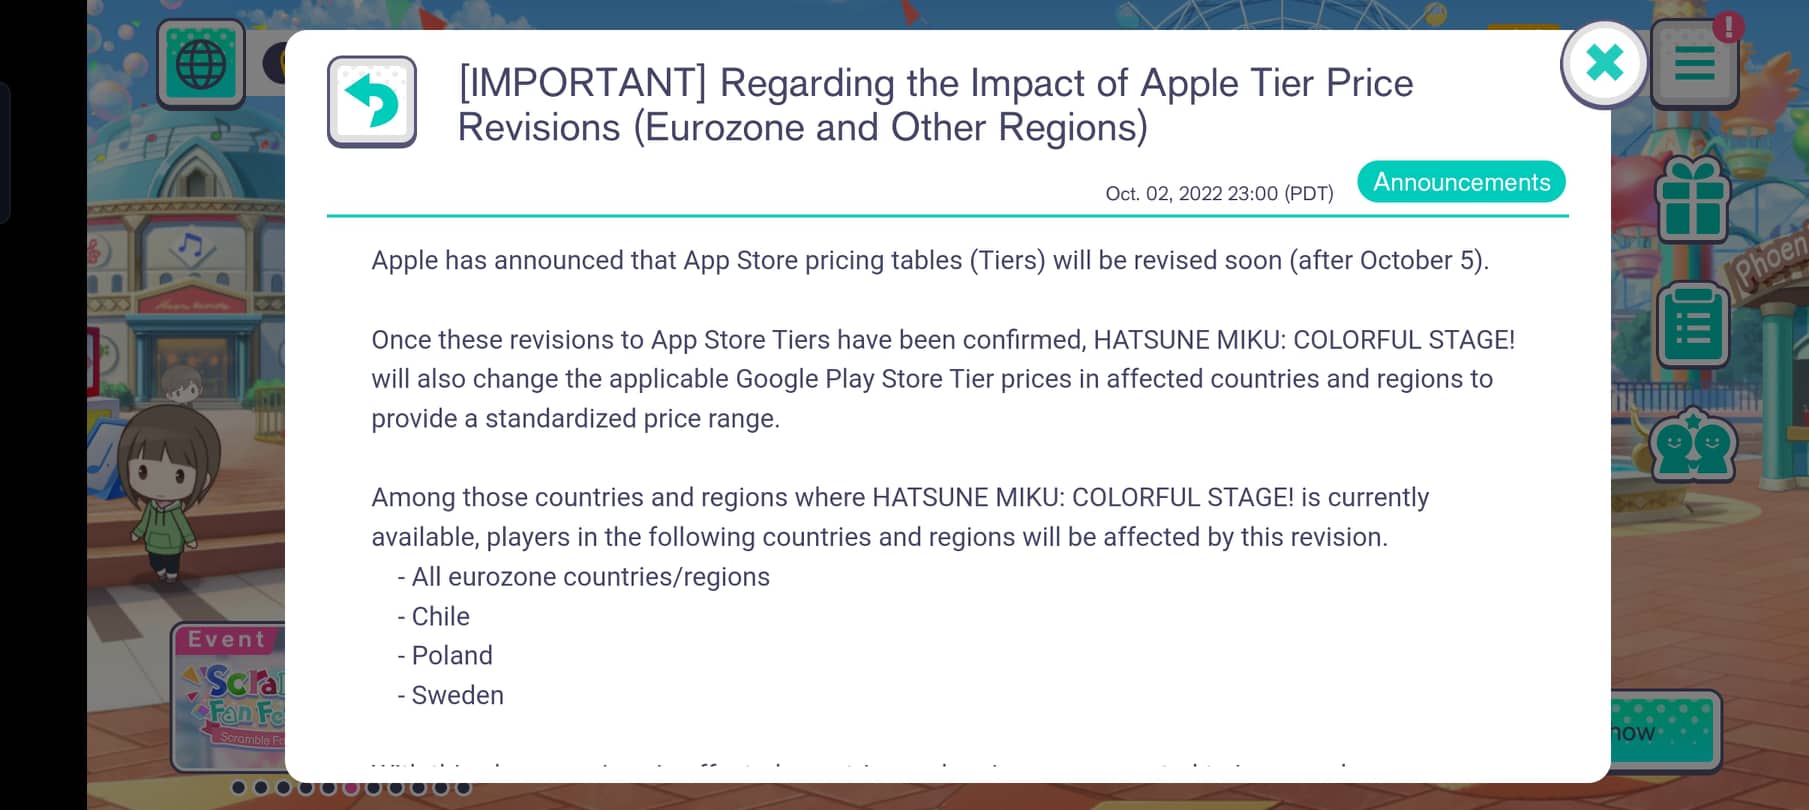This screenshot has width=1809, height=810.
Task: Open the globe language icon
Action: [x=201, y=64]
